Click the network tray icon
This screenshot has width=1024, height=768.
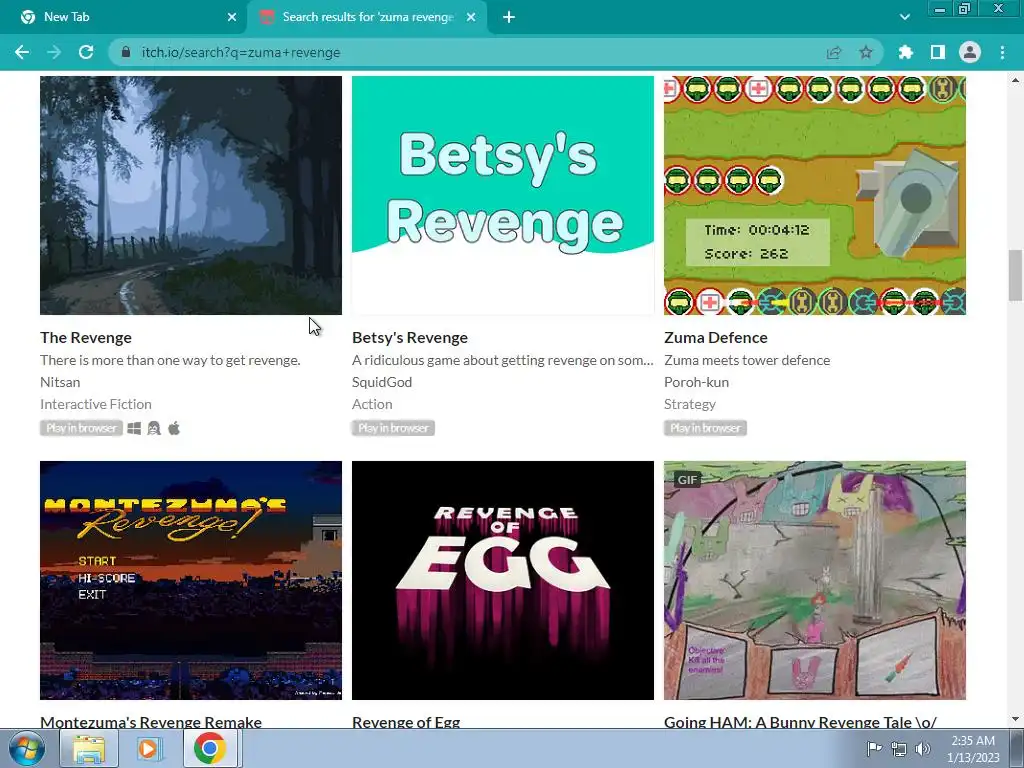[x=899, y=749]
